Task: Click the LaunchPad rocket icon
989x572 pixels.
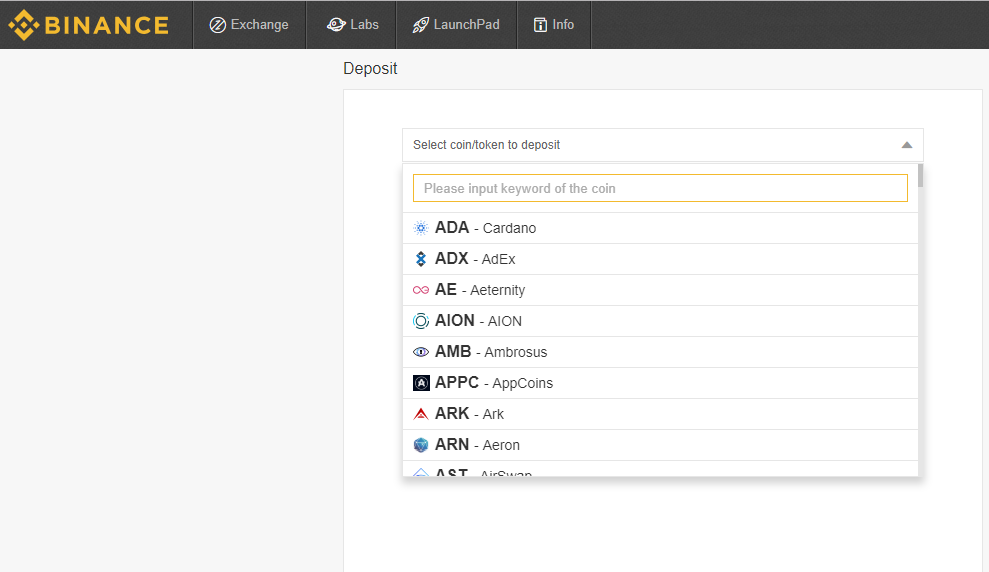Action: (420, 25)
